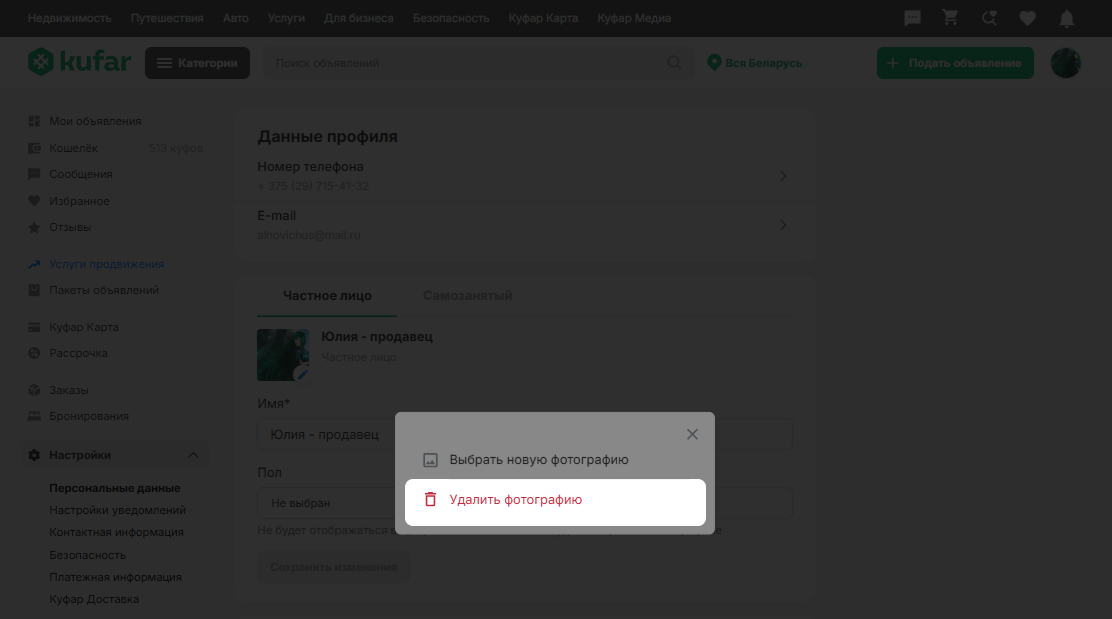Click the edit pencil on profile photo
Viewport: 1112px width, 619px height.
pos(301,374)
